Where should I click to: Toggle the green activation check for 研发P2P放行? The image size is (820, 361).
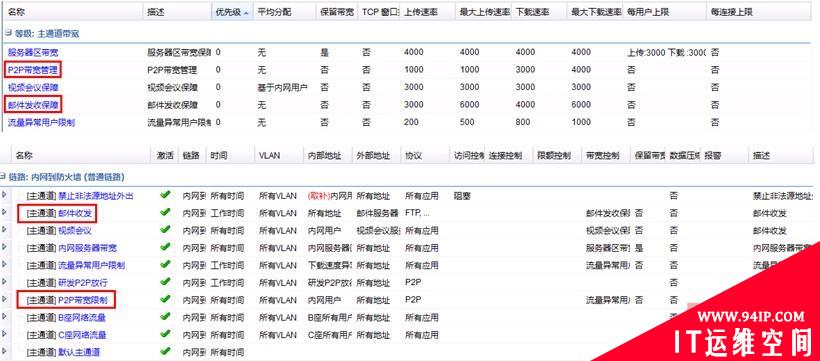[x=165, y=281]
